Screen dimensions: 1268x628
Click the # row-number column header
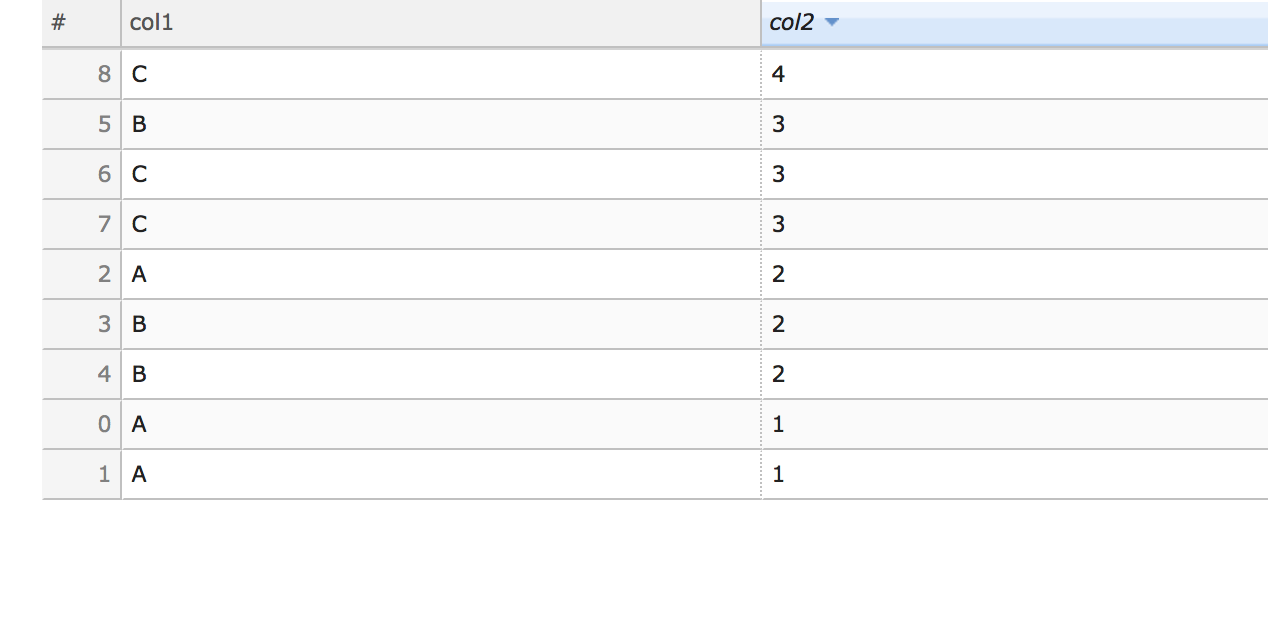[57, 21]
